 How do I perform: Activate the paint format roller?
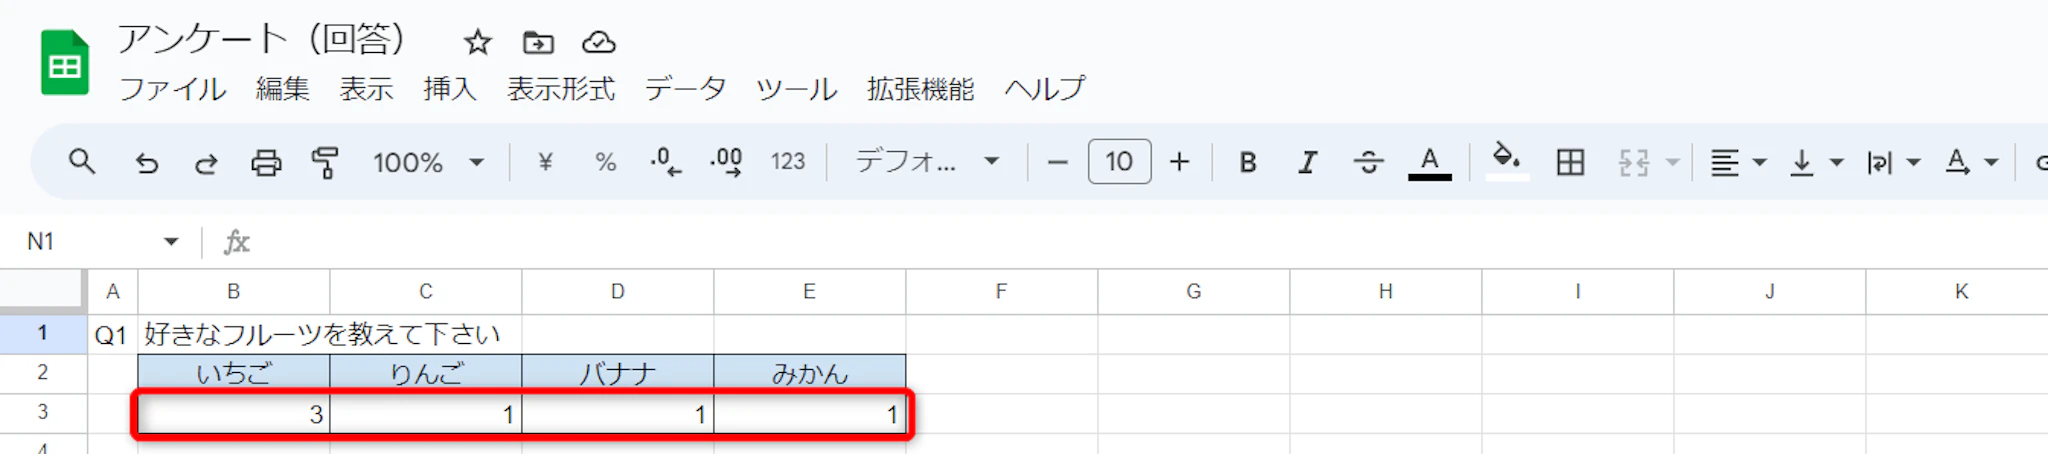325,162
